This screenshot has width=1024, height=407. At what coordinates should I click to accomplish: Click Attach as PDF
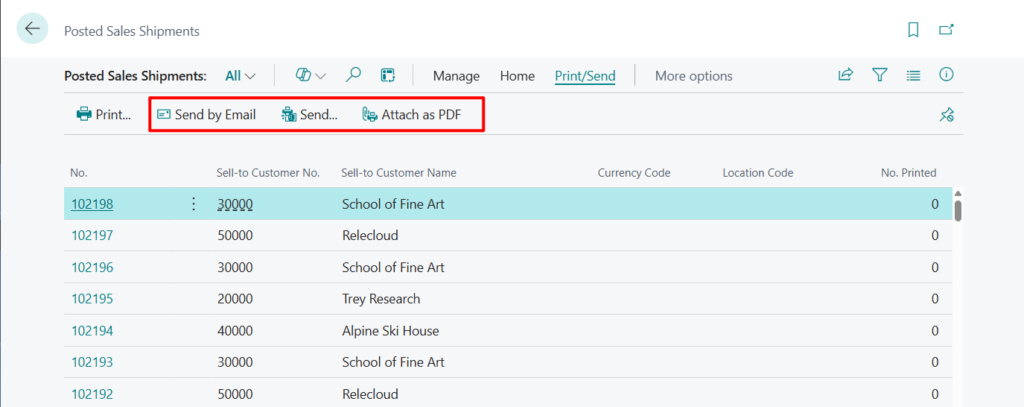point(412,115)
